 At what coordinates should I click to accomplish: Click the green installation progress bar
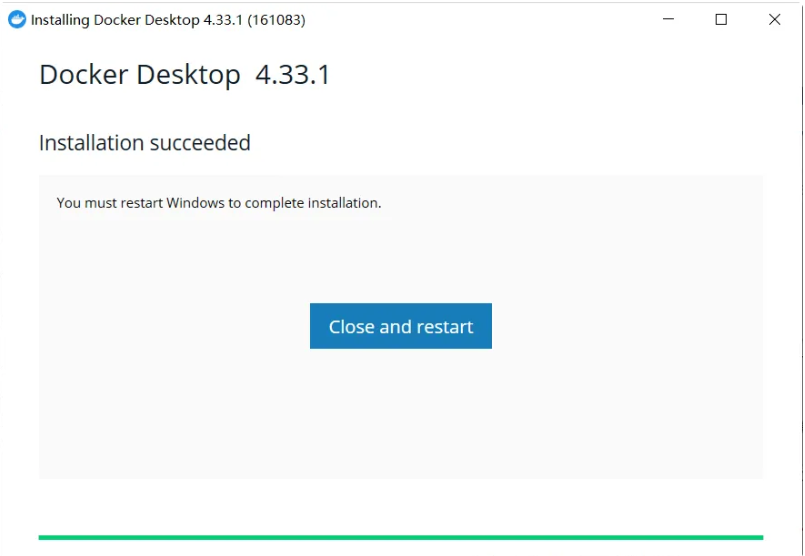(x=400, y=538)
